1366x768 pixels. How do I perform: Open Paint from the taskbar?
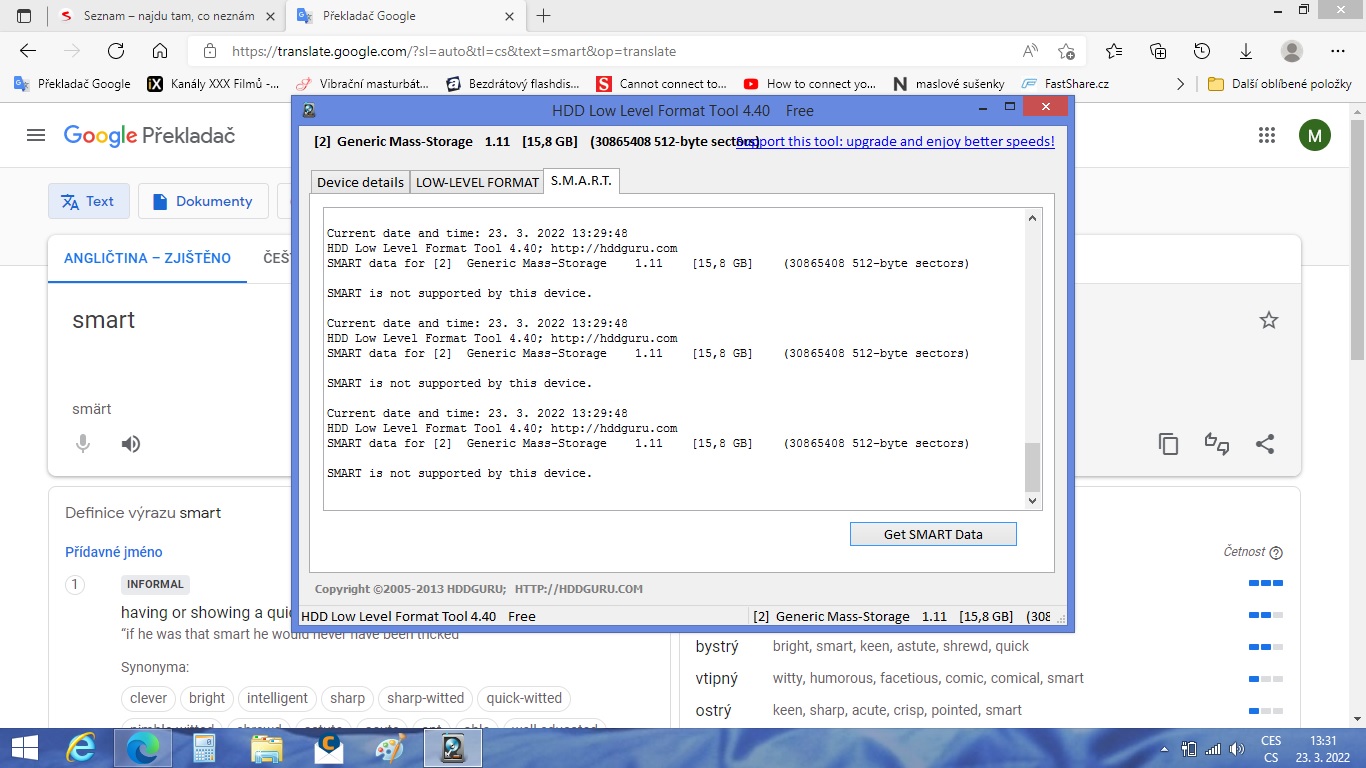[x=390, y=748]
